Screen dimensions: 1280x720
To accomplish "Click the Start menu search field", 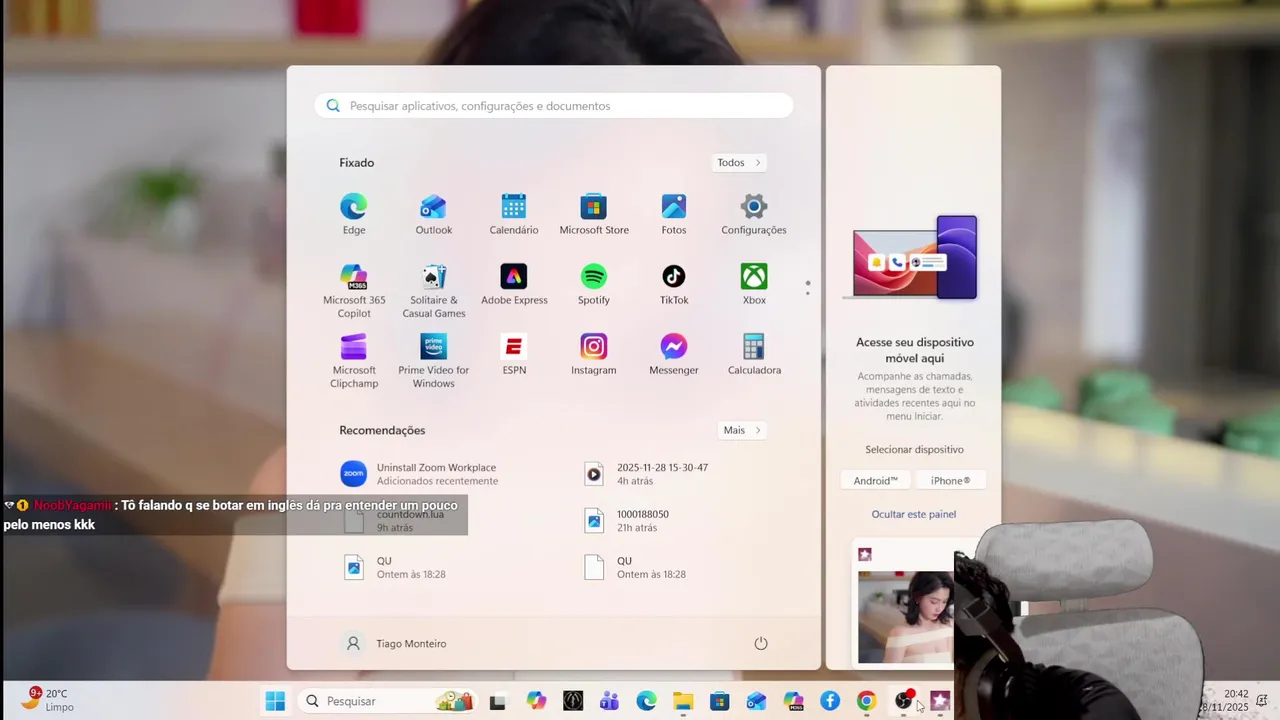I will [x=554, y=106].
